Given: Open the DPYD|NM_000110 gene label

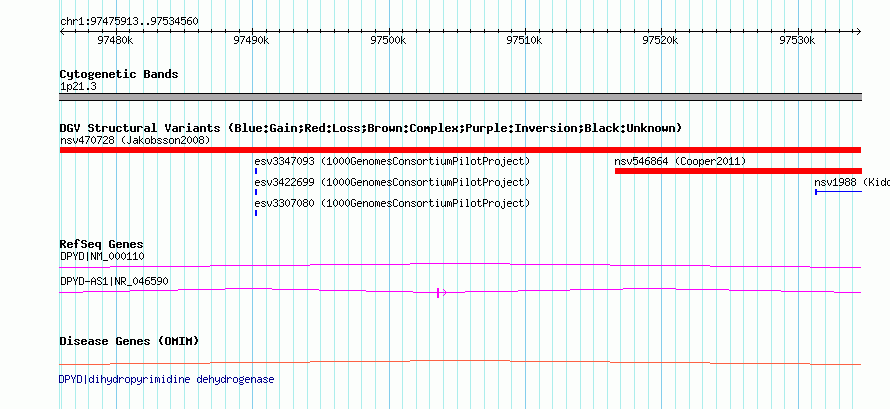Looking at the screenshot, I should coord(102,256).
